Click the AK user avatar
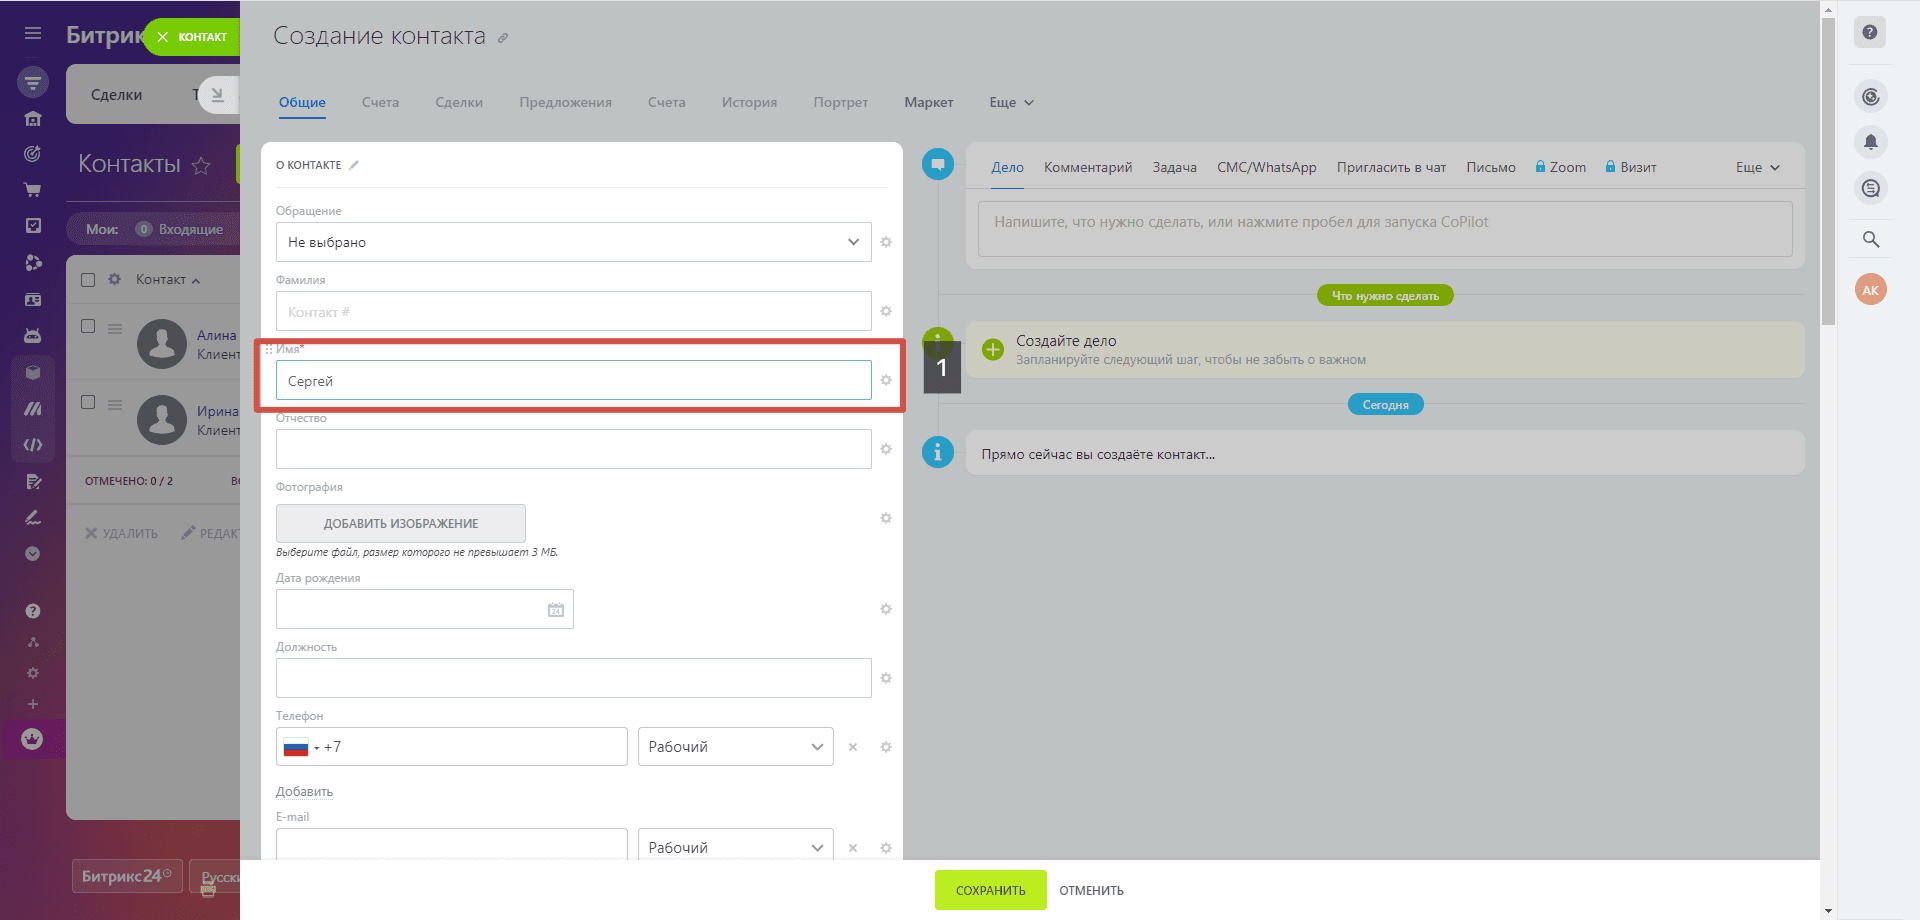Screen dimensions: 1920x920 coord(1871,290)
